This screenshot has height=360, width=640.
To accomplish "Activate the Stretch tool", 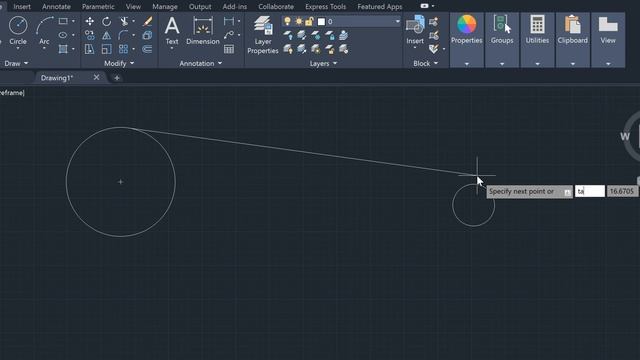I will pyautogui.click(x=90, y=49).
